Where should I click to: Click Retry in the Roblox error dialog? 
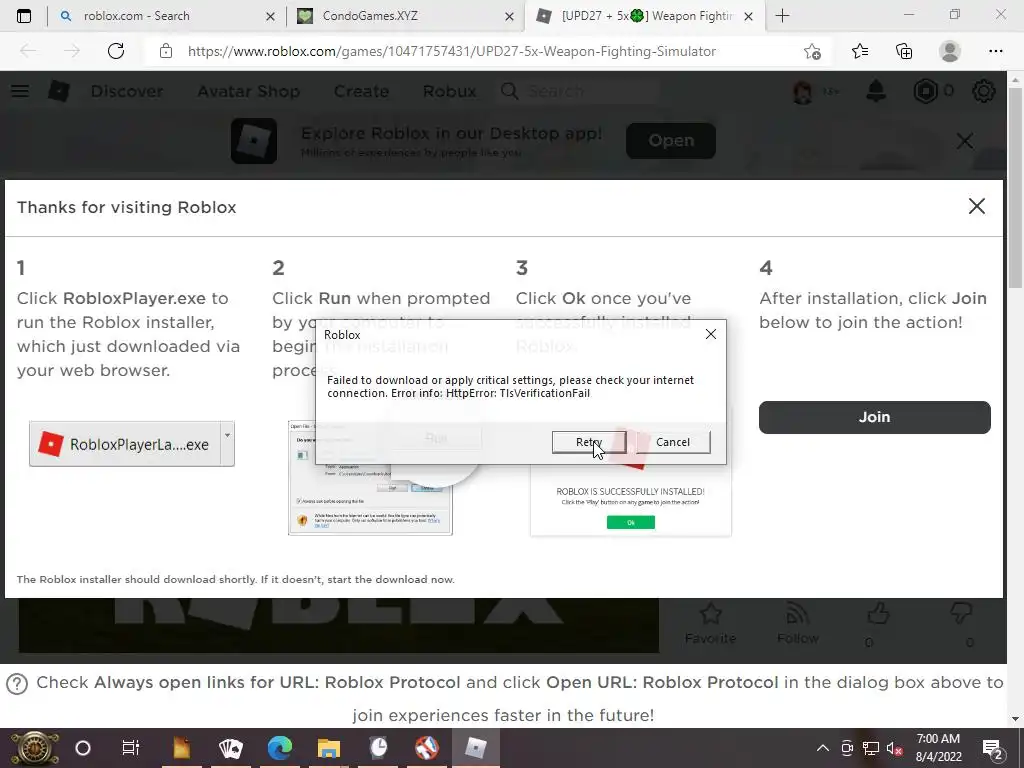(588, 442)
